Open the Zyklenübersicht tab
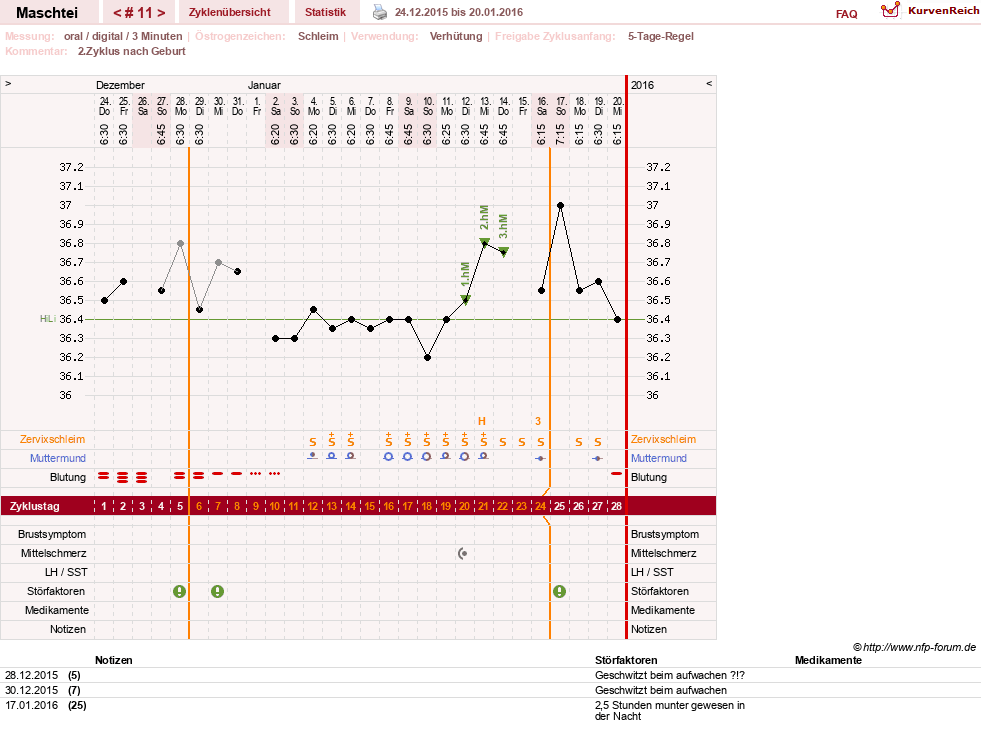Screen dimensions: 981x753 point(230,12)
